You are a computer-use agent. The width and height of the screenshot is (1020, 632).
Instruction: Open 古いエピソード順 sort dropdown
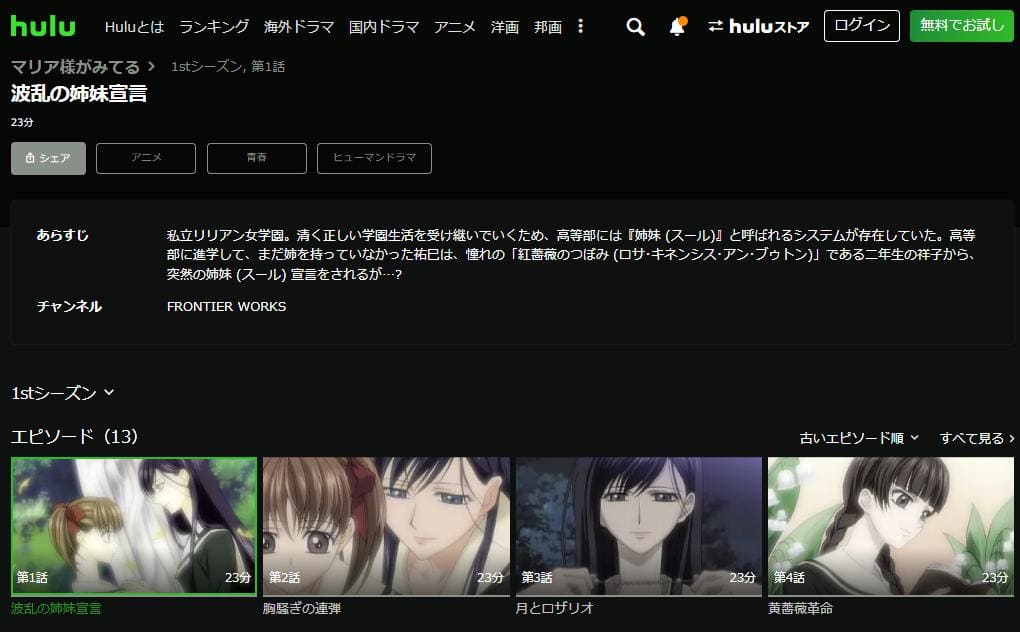click(x=859, y=438)
